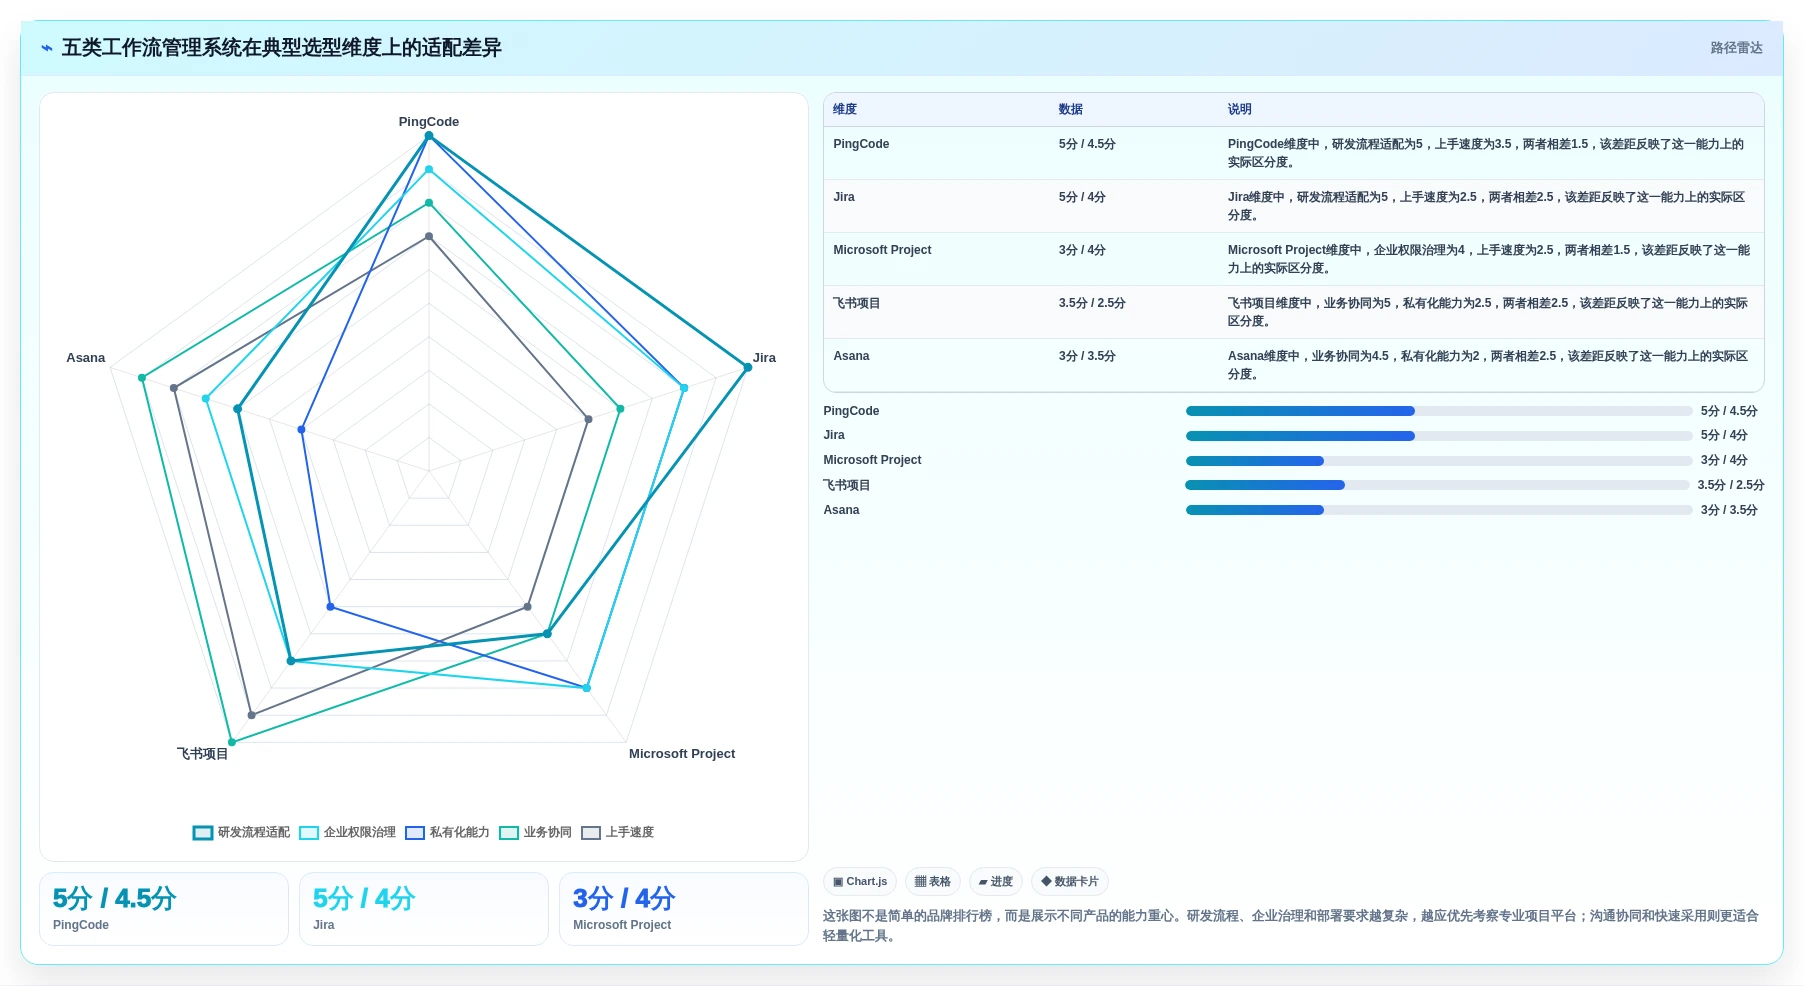The height and width of the screenshot is (986, 1804).
Task: Click the Asana progress value 3分 / 3.5分
Action: pos(1729,510)
